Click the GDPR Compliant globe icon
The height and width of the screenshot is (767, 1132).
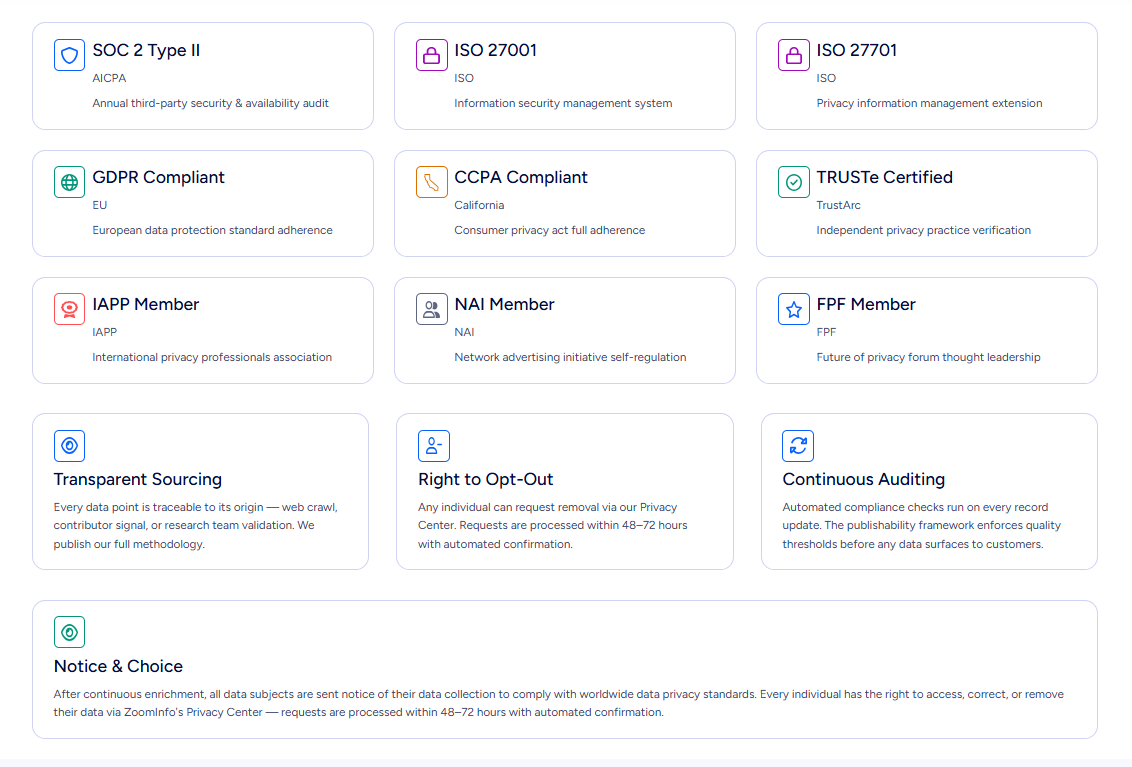(x=69, y=182)
